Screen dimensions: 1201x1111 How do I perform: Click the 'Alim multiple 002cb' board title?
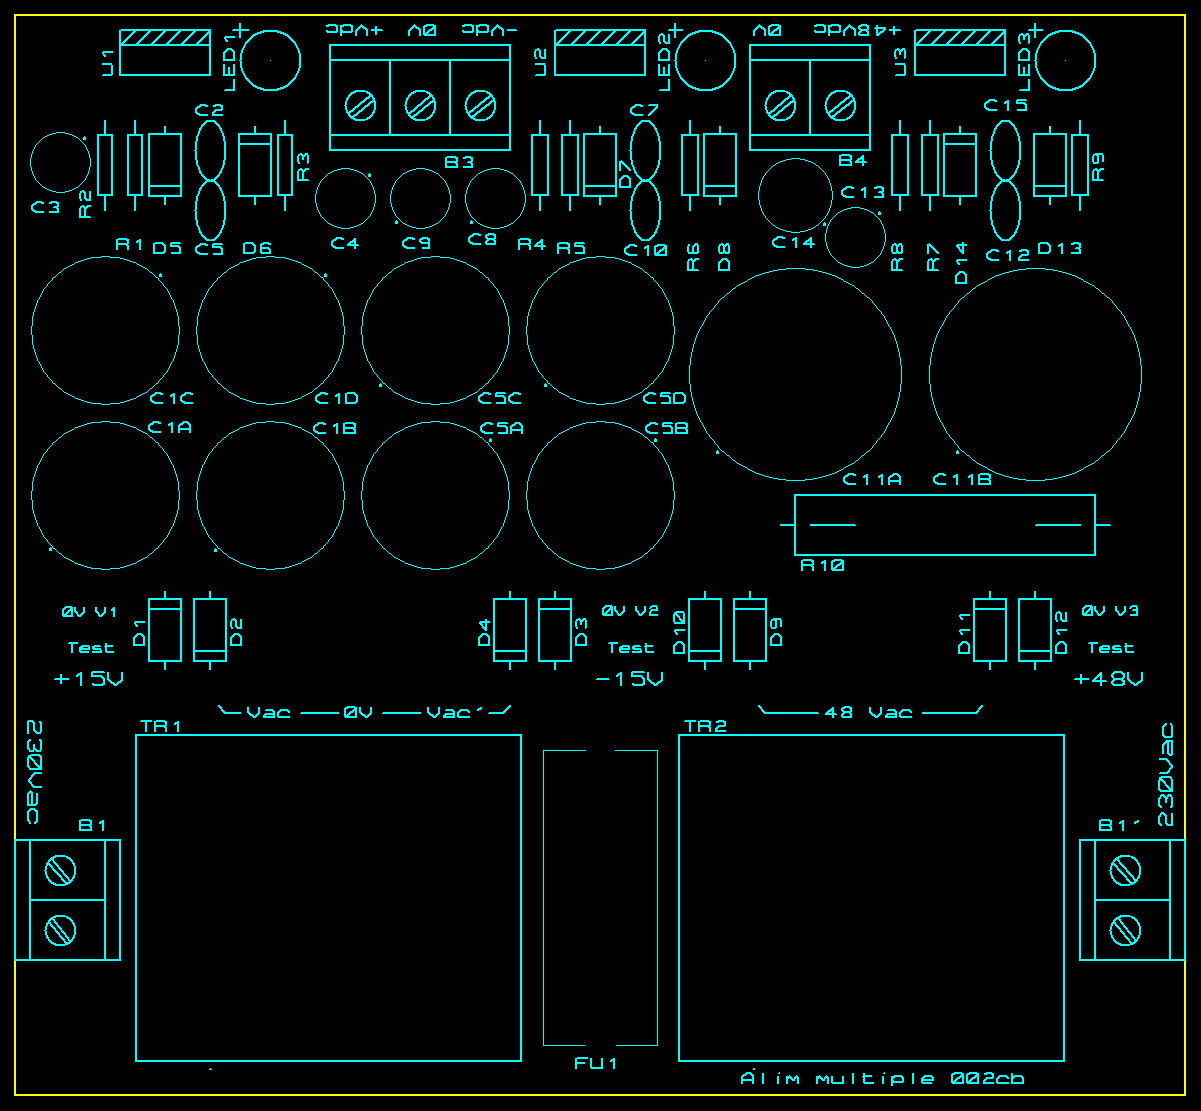click(882, 1079)
